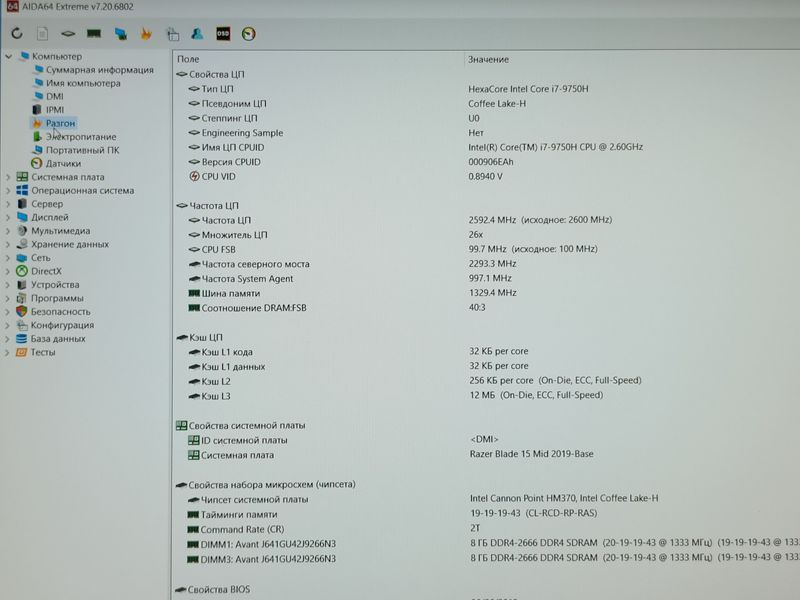Select the Множитель ЦП row
The image size is (800, 600).
[x=487, y=235]
